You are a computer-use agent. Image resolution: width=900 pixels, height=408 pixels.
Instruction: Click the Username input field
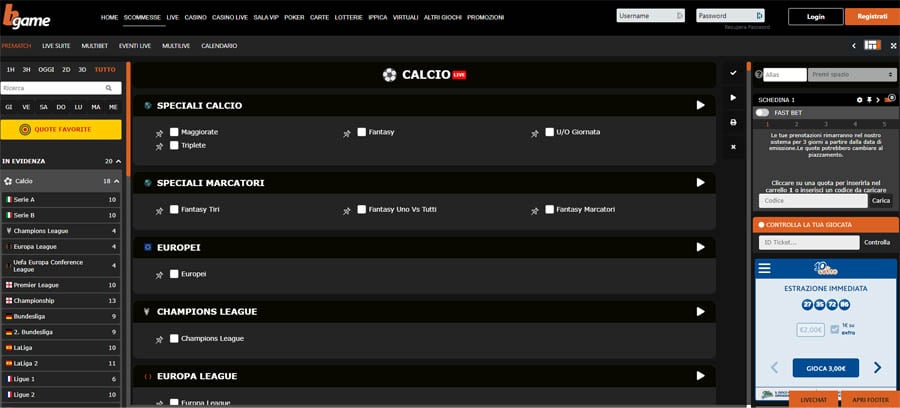click(x=651, y=15)
